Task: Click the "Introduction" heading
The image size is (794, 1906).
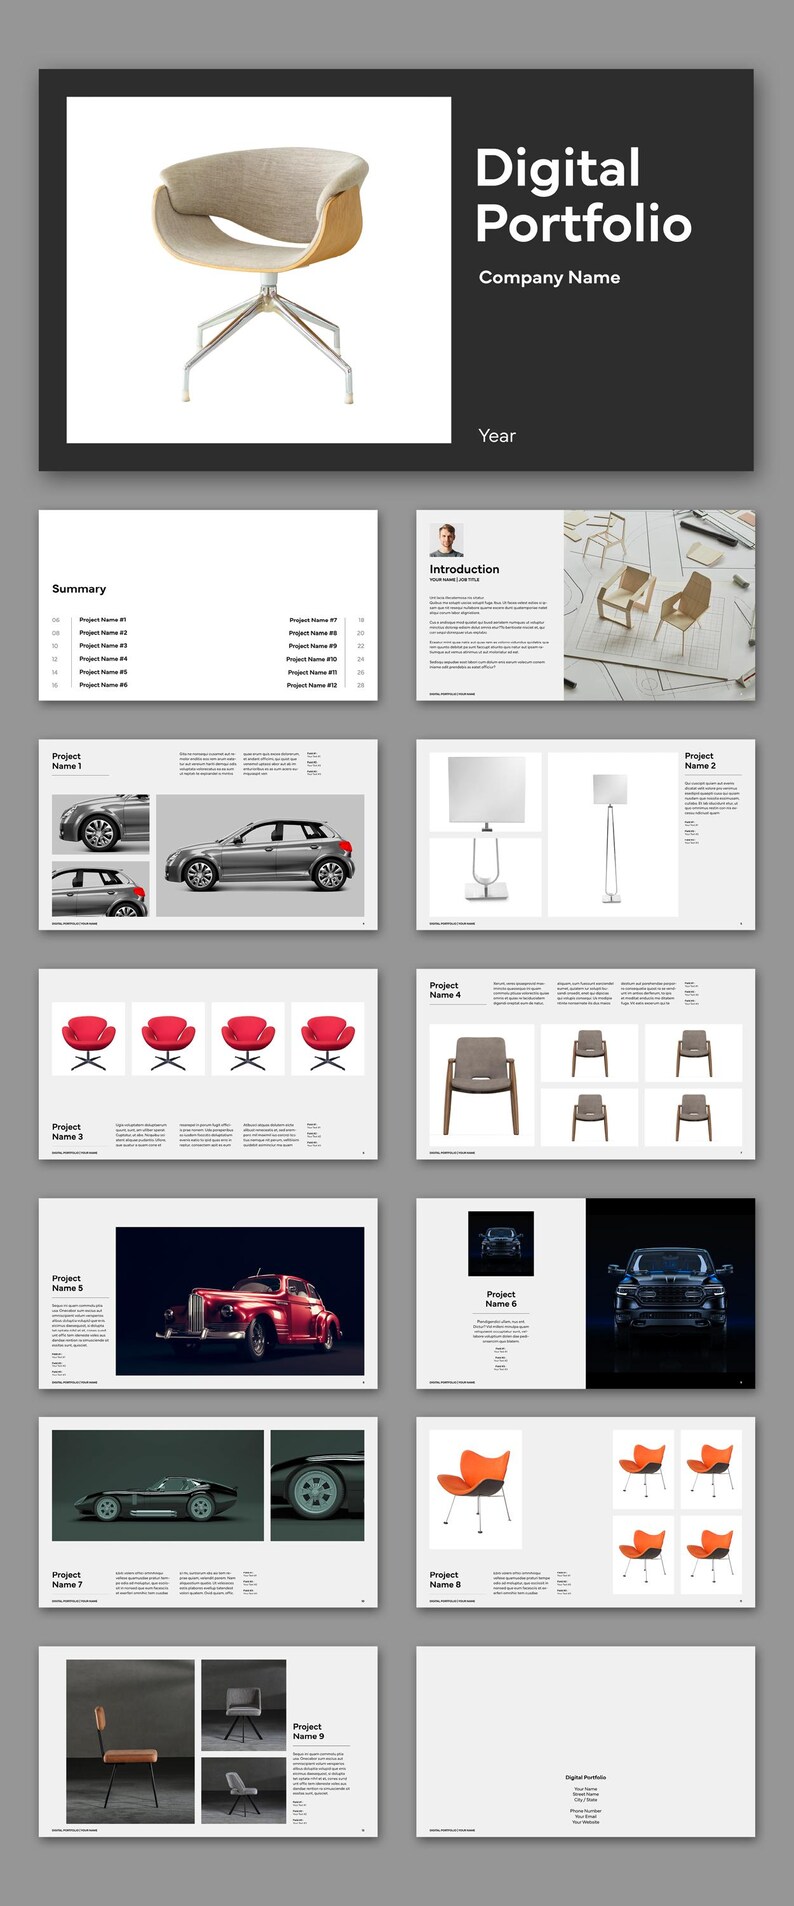Action: (464, 569)
